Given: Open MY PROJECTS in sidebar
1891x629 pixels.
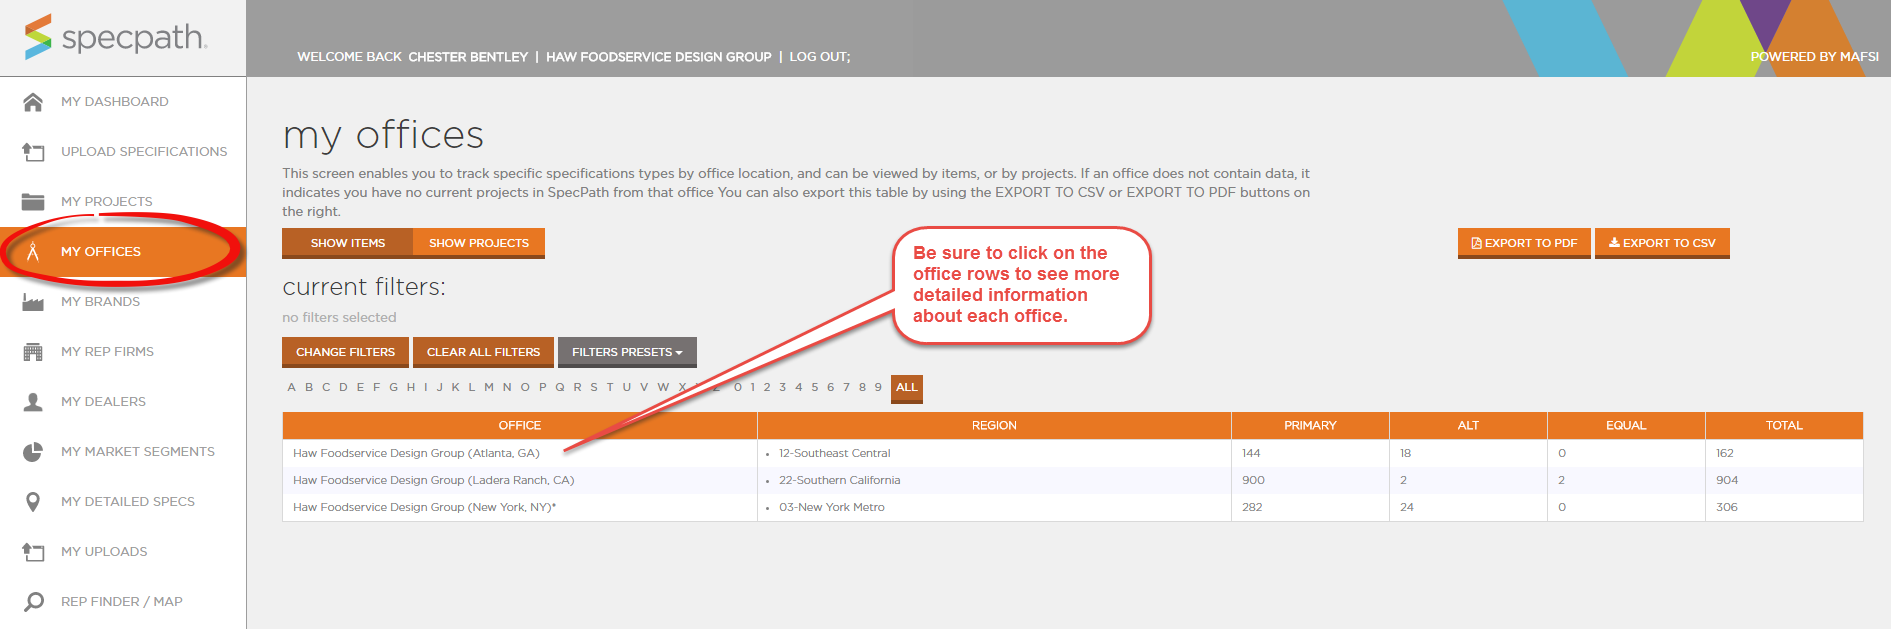Looking at the screenshot, I should point(107,202).
